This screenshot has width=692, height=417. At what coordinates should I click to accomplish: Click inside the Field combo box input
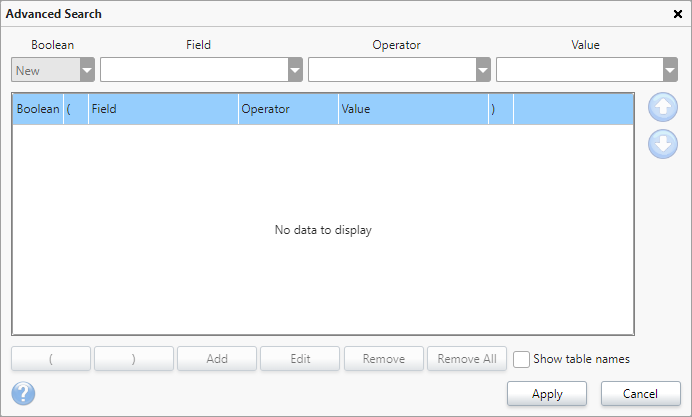(x=194, y=70)
